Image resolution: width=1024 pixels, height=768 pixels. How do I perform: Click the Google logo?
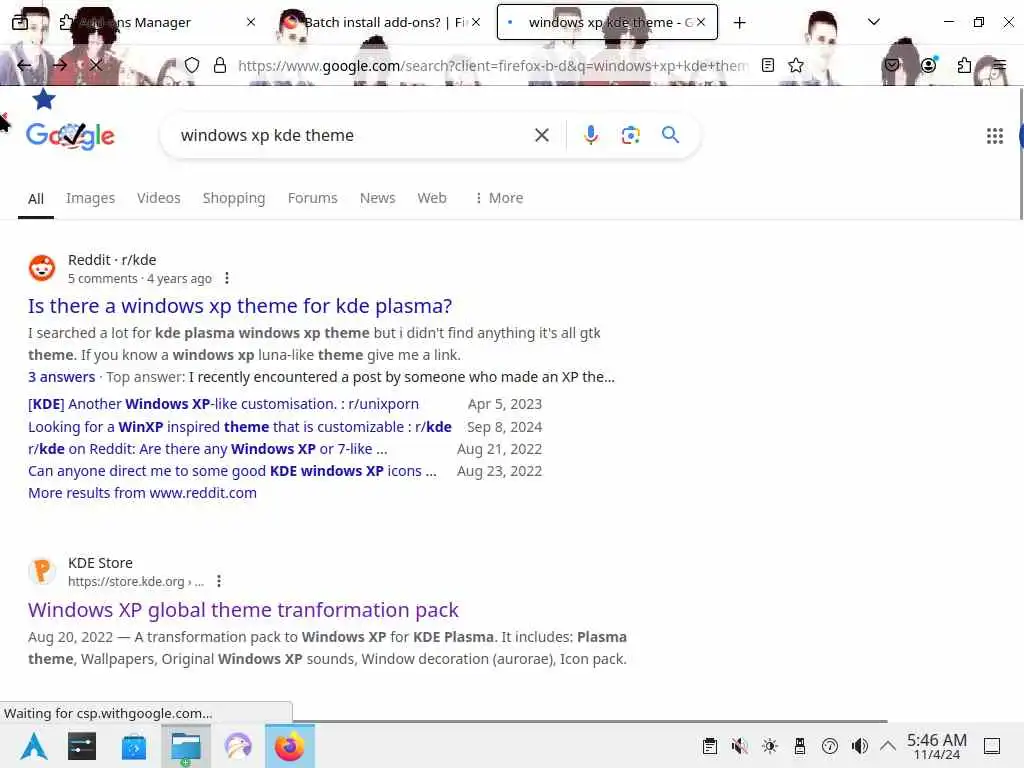click(71, 135)
